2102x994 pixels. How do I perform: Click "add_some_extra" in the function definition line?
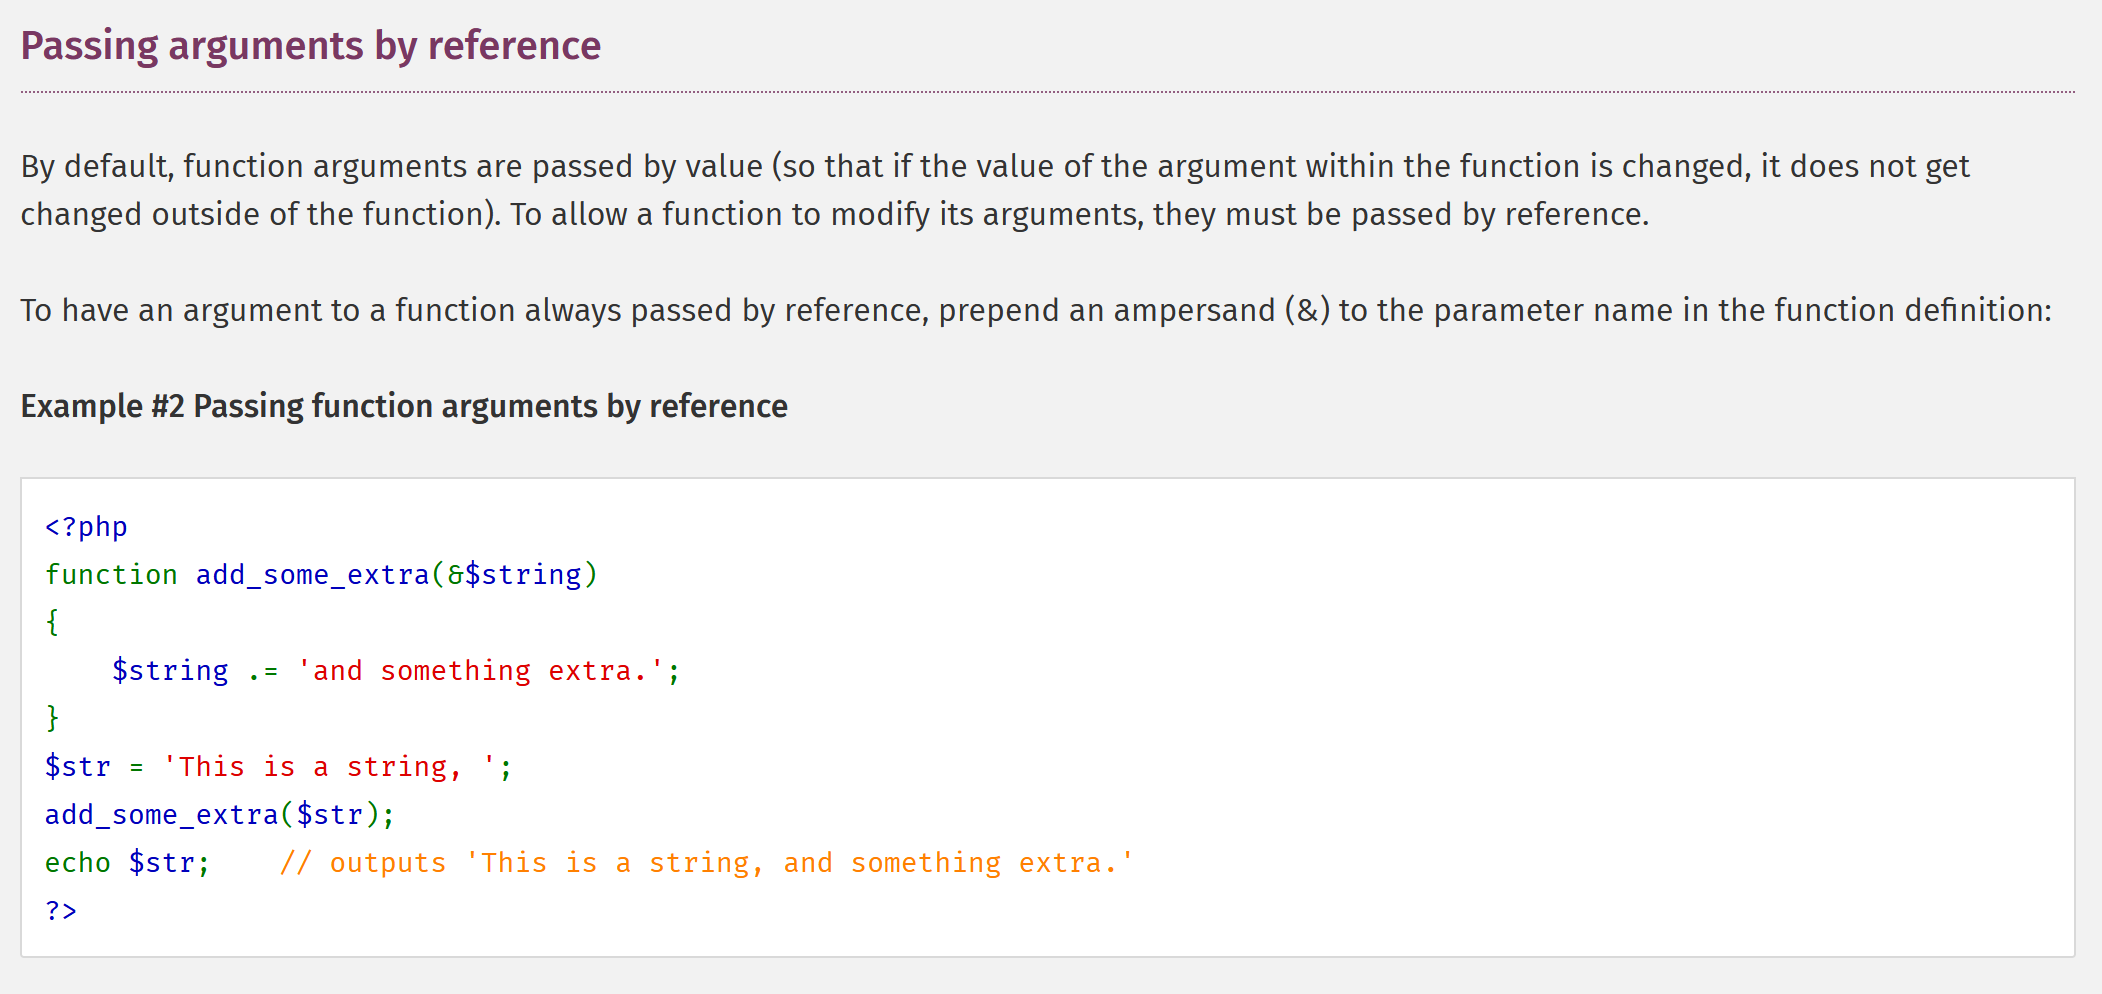point(312,575)
